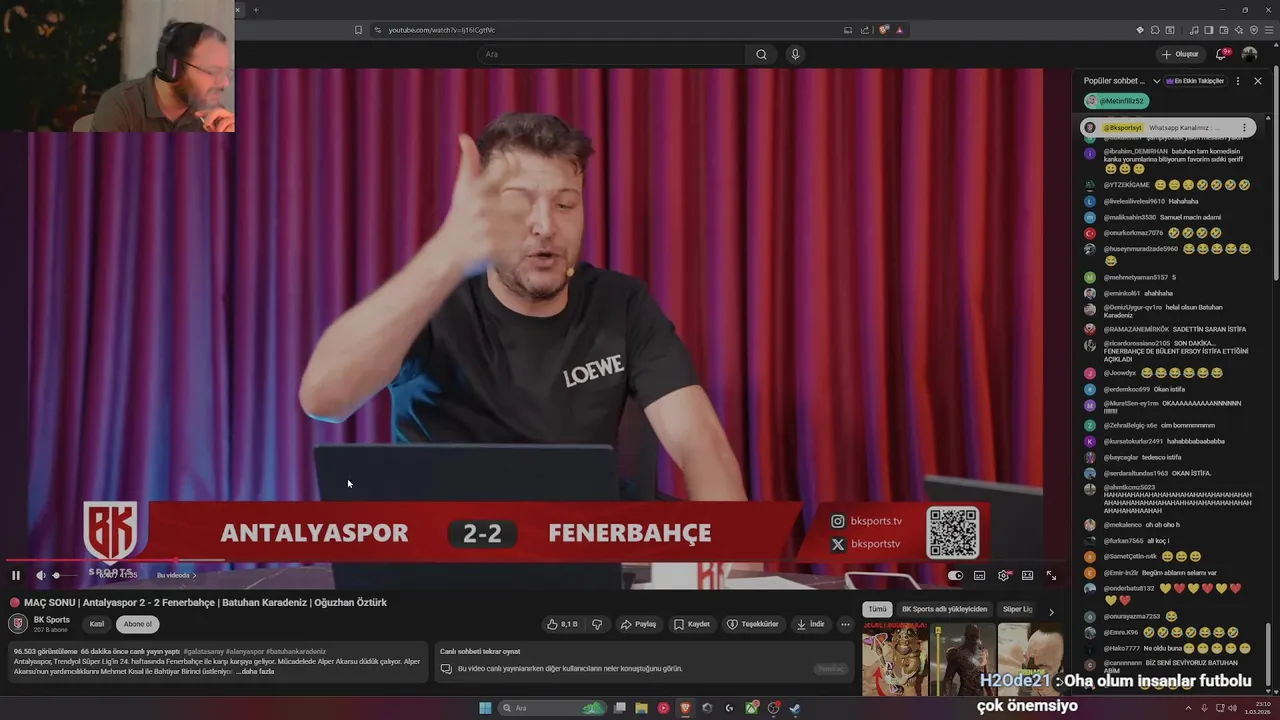Show more filter chips with right arrow
This screenshot has height=720, width=1280.
pos(1051,611)
